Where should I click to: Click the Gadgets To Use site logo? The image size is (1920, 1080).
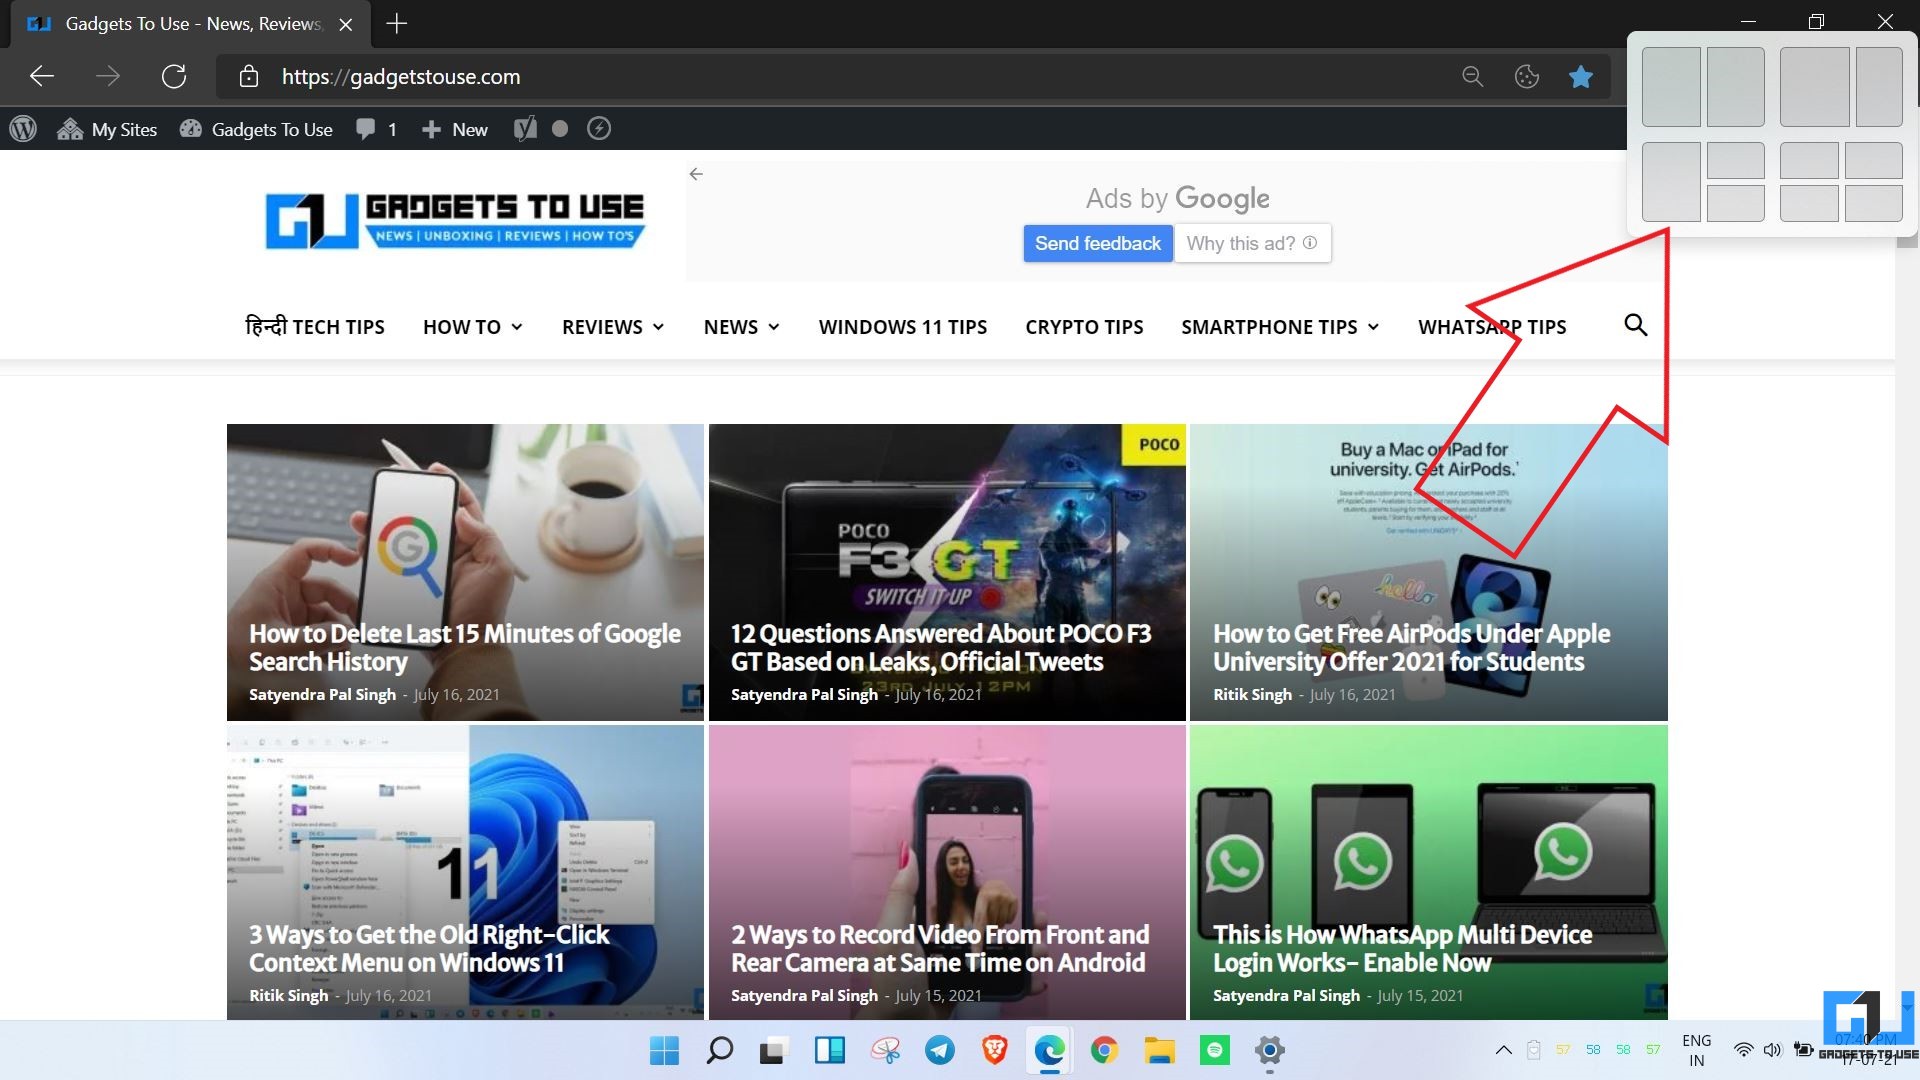pos(455,220)
